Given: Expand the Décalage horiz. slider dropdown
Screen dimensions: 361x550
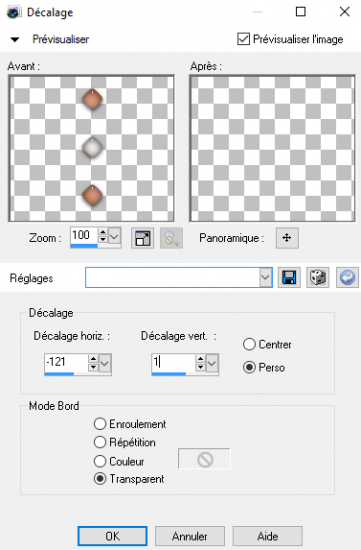Looking at the screenshot, I should click(x=105, y=363).
